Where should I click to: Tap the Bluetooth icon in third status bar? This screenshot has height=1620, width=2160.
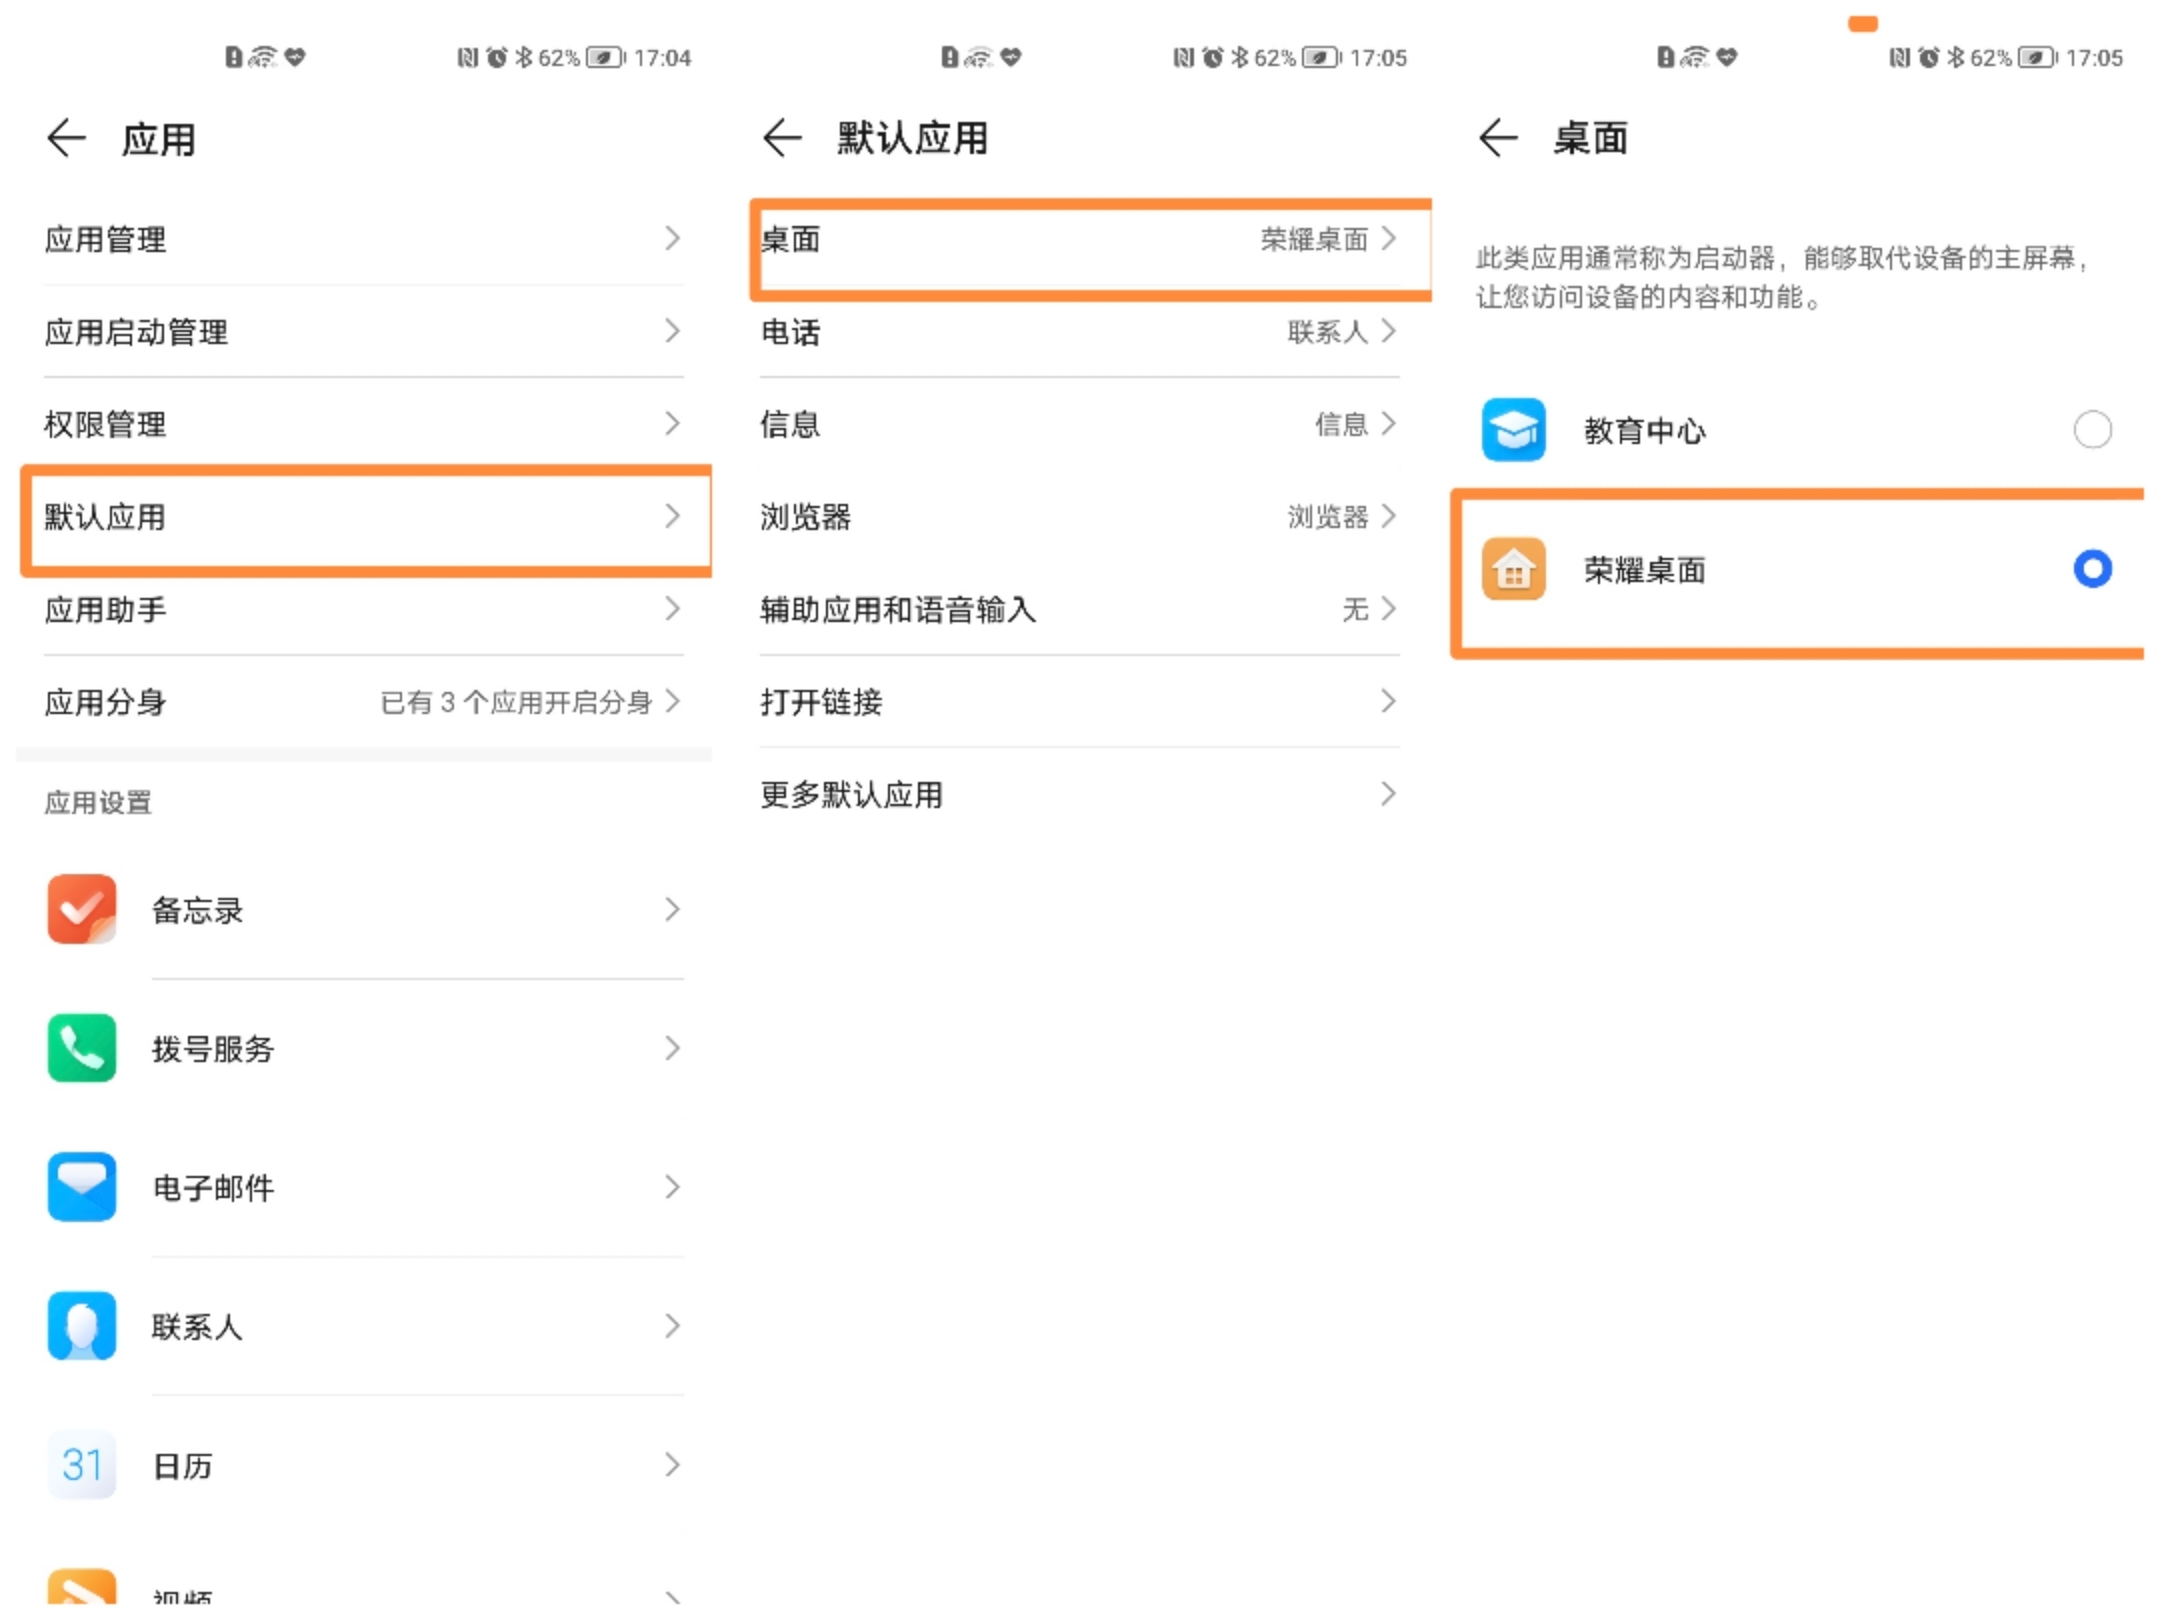coord(1955,57)
